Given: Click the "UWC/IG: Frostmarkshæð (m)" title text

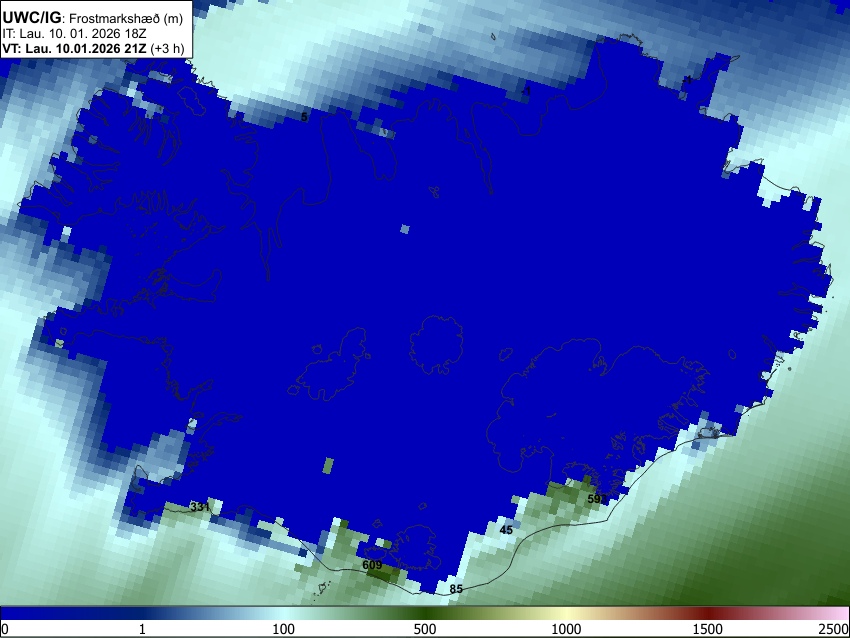Looking at the screenshot, I should 93,18.
